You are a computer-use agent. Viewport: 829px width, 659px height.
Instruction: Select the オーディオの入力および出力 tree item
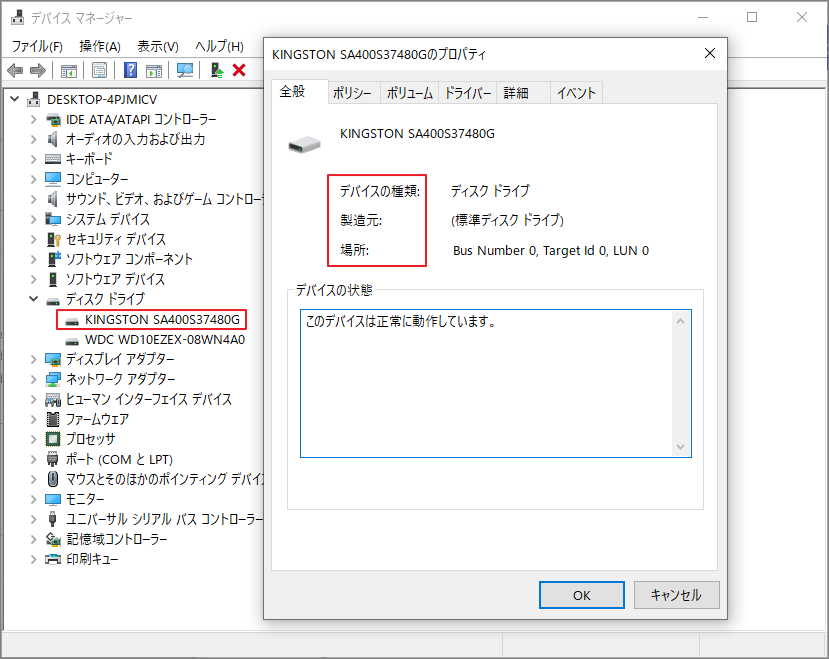(135, 139)
